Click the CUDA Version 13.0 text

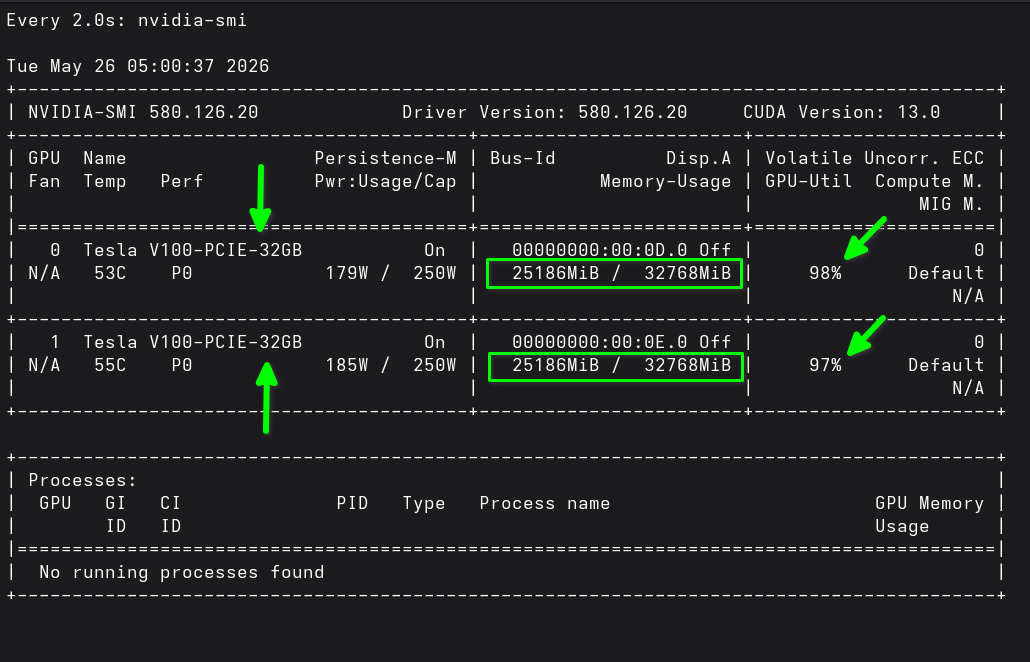(x=841, y=112)
